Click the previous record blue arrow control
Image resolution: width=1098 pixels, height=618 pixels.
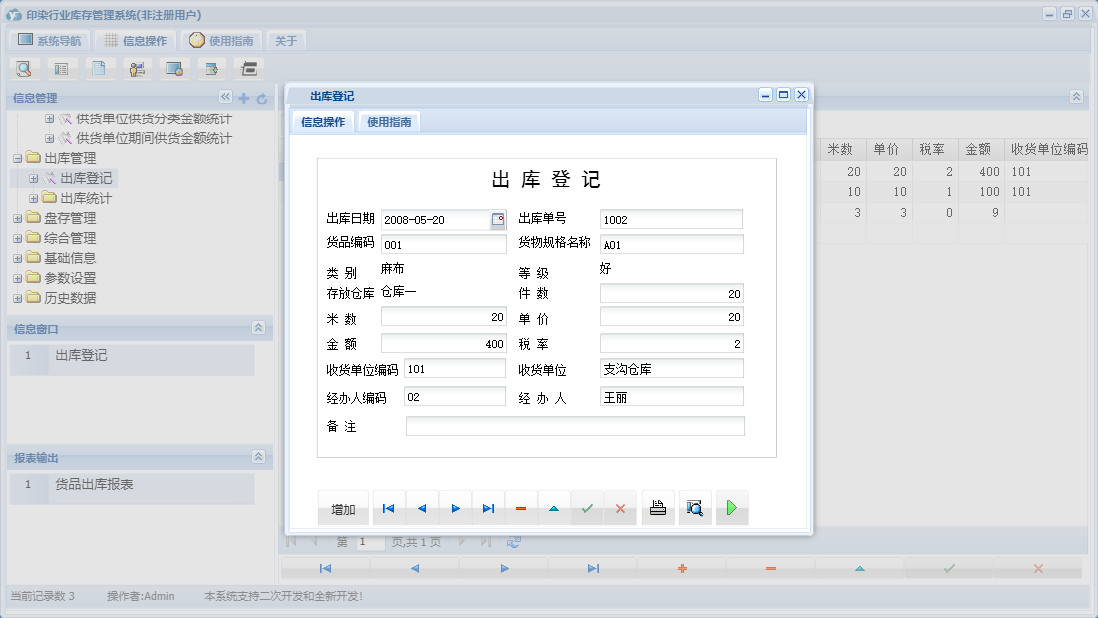point(421,508)
